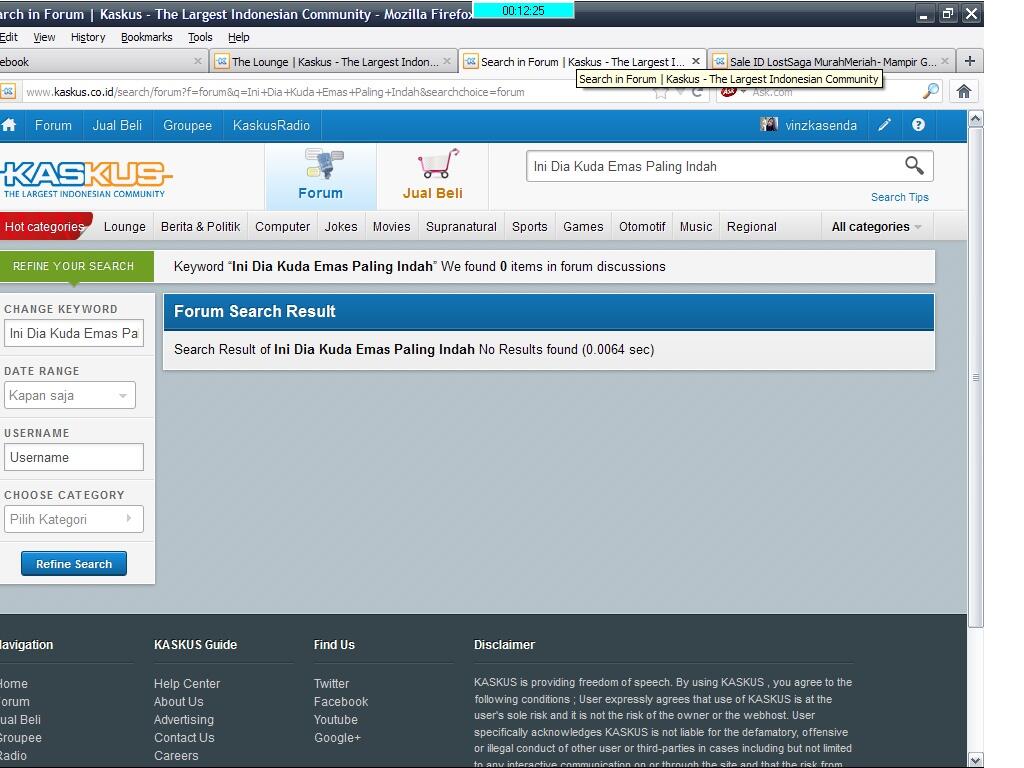Open KaskusRadio in the navigation bar

click(271, 125)
